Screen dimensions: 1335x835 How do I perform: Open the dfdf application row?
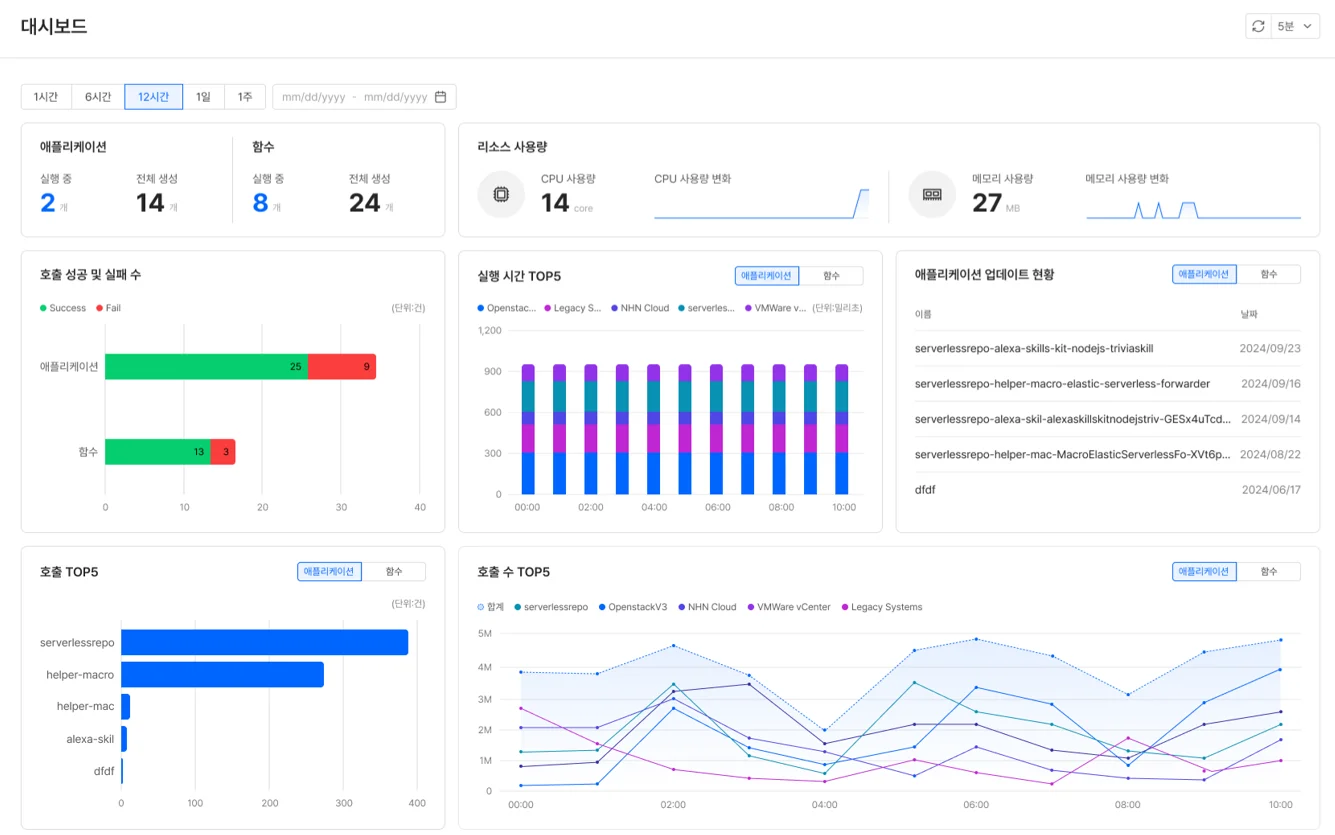click(925, 490)
